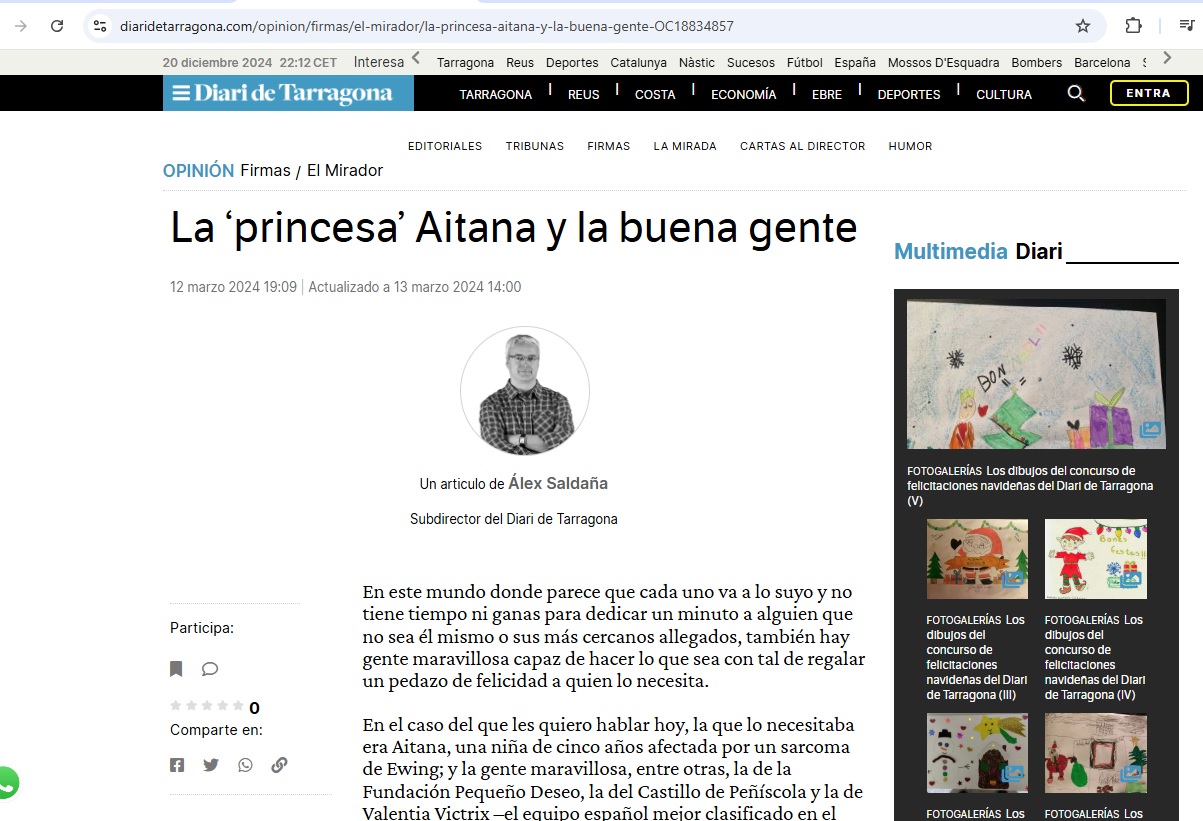This screenshot has width=1203, height=821.
Task: Open the large Christmas drawing gallery thumbnail (V)
Action: click(1036, 374)
